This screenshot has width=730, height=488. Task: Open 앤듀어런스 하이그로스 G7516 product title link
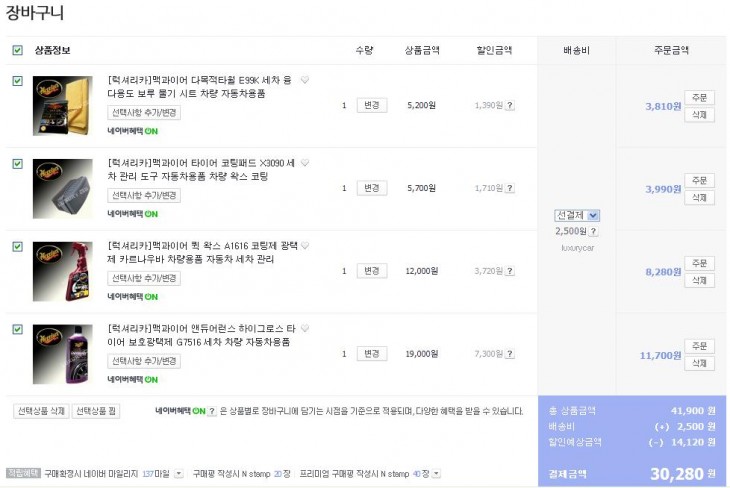pyautogui.click(x=202, y=335)
